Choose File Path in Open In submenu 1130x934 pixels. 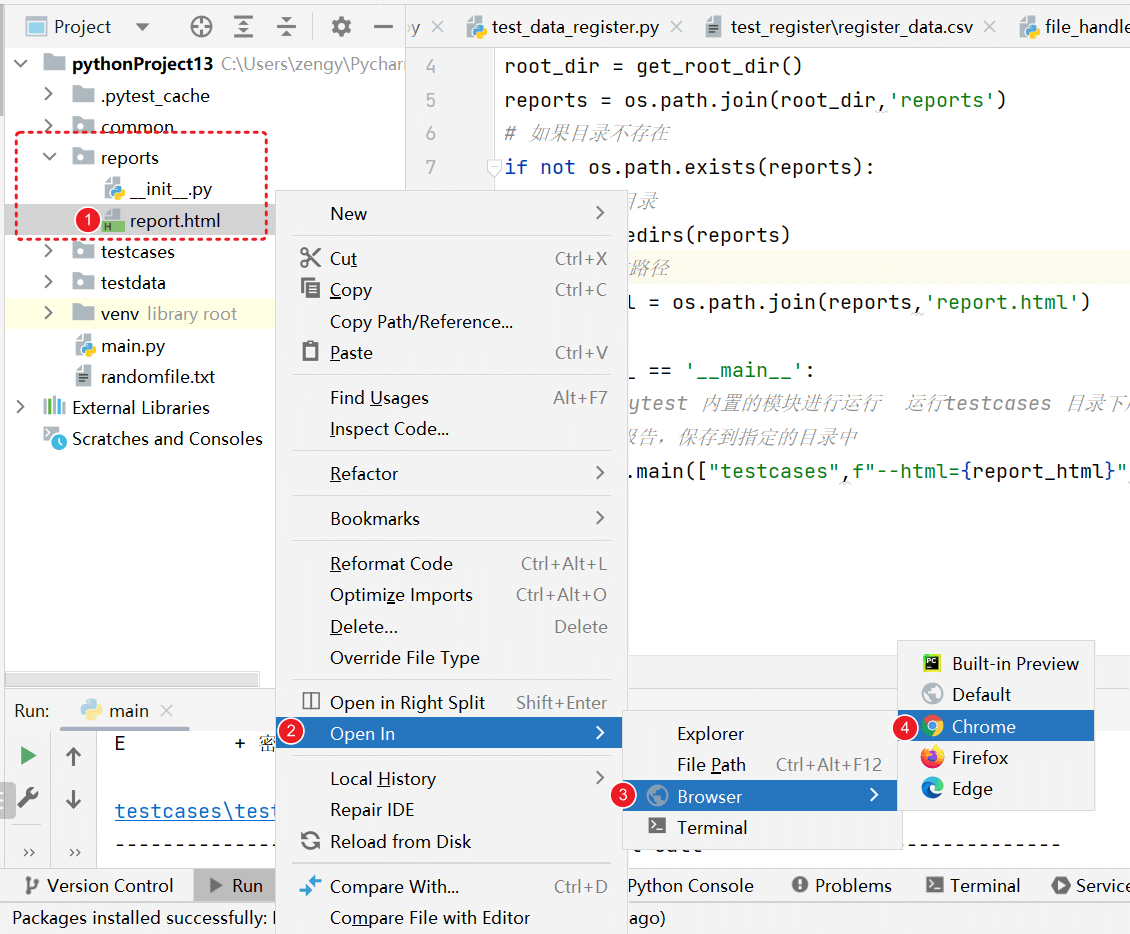tap(761, 765)
